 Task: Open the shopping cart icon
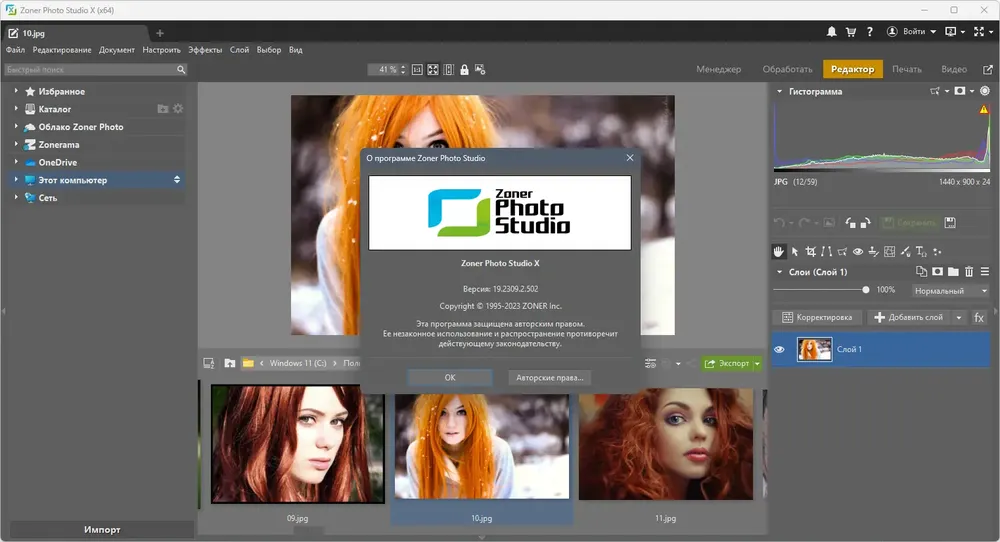click(851, 31)
